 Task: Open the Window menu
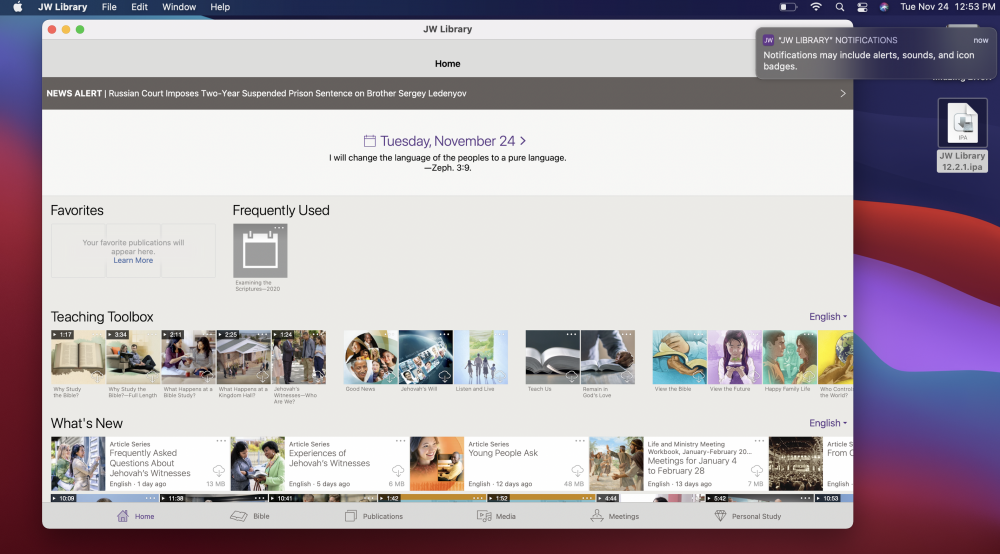179,7
